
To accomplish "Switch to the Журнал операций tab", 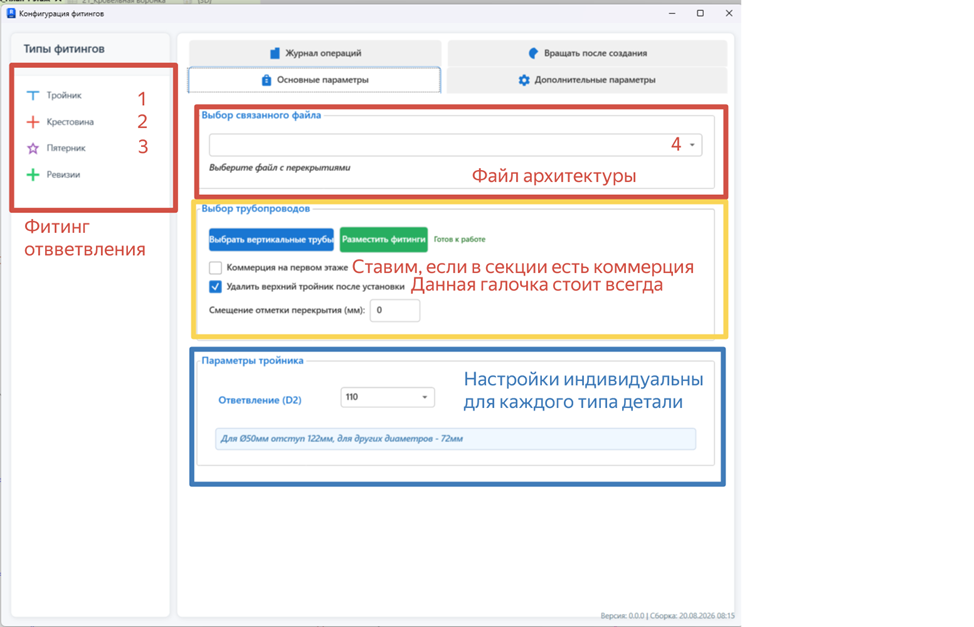I will pos(315,53).
